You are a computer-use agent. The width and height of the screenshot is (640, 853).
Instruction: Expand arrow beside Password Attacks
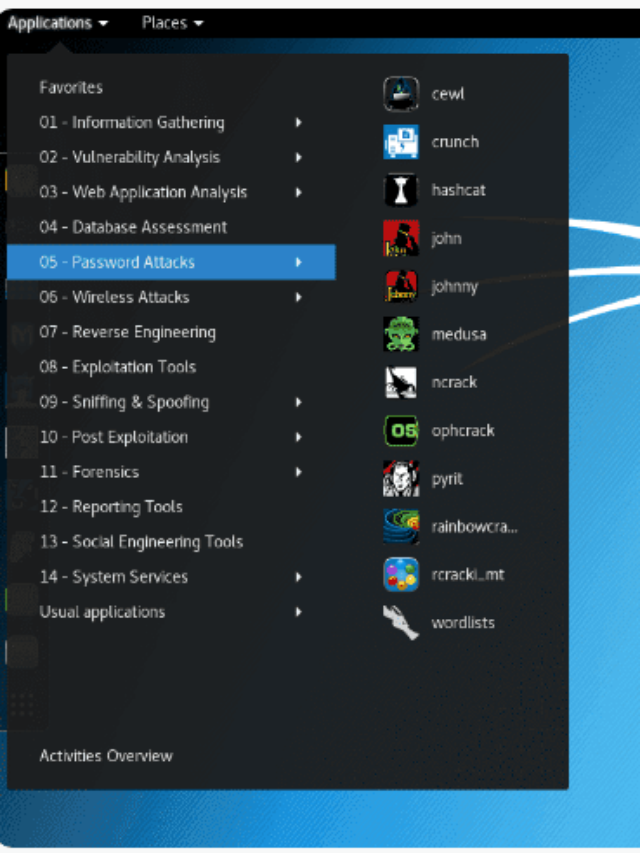(x=298, y=262)
